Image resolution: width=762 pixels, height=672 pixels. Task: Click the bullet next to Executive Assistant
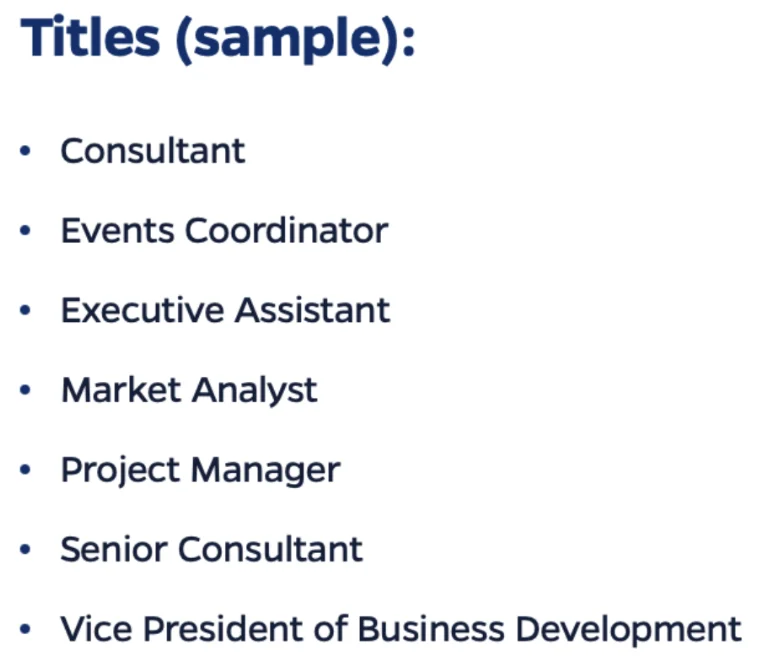[26, 311]
